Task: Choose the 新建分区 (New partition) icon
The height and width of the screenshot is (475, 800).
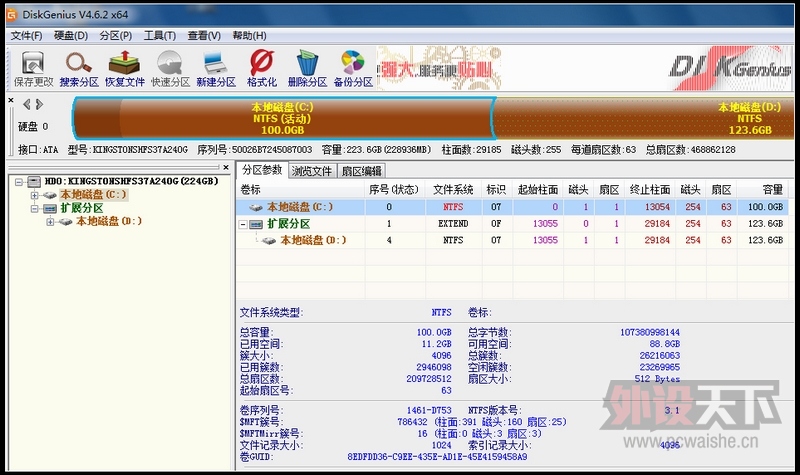Action: pyautogui.click(x=216, y=68)
